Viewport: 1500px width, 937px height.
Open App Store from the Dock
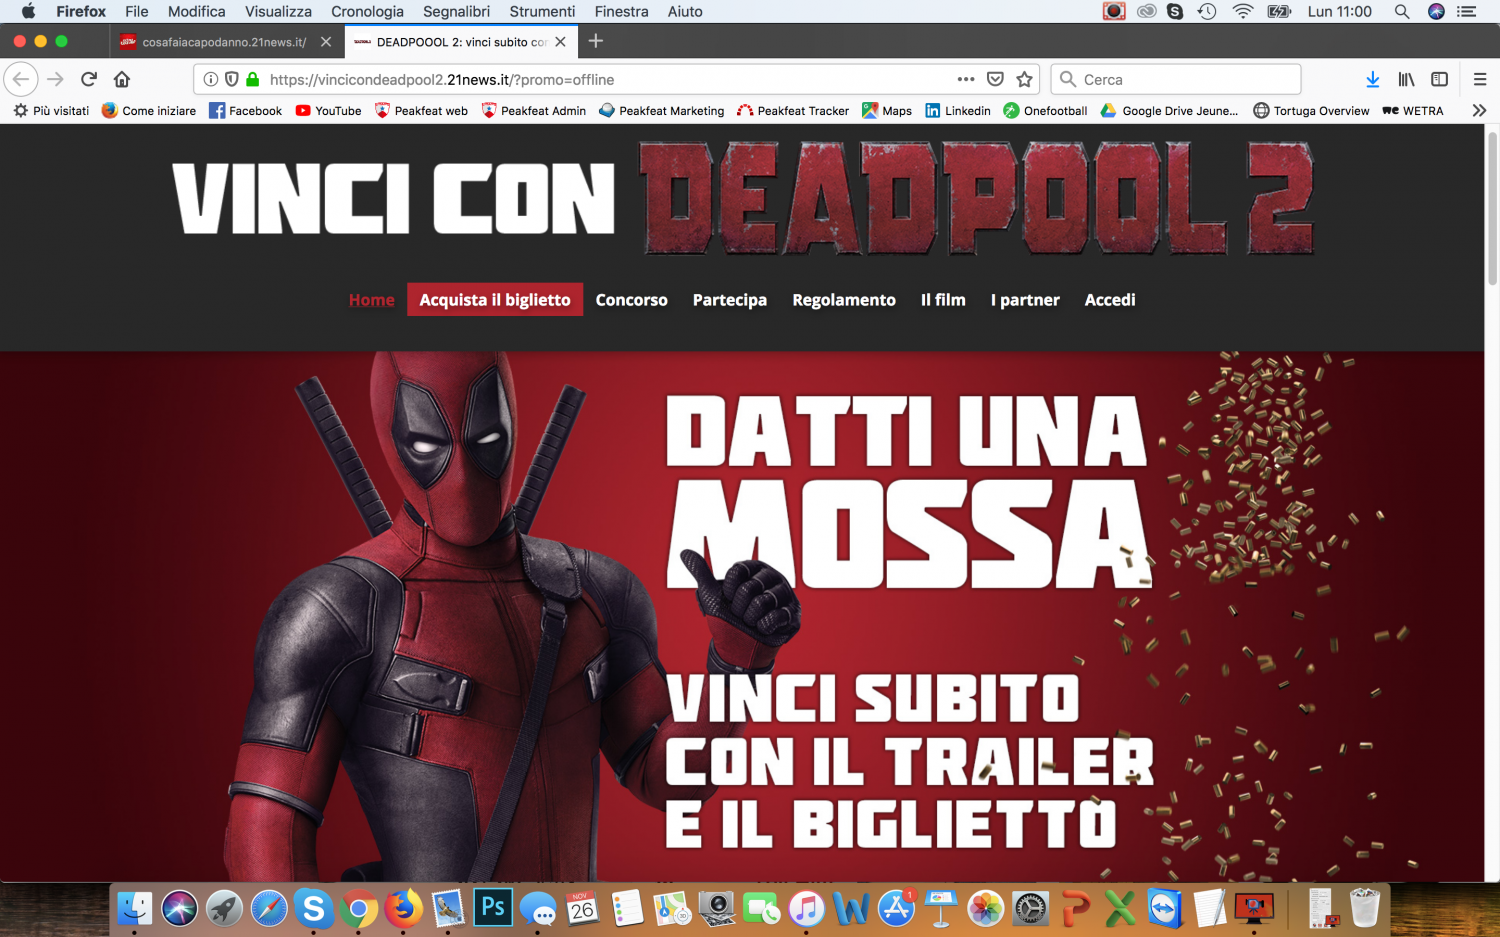pyautogui.click(x=896, y=909)
